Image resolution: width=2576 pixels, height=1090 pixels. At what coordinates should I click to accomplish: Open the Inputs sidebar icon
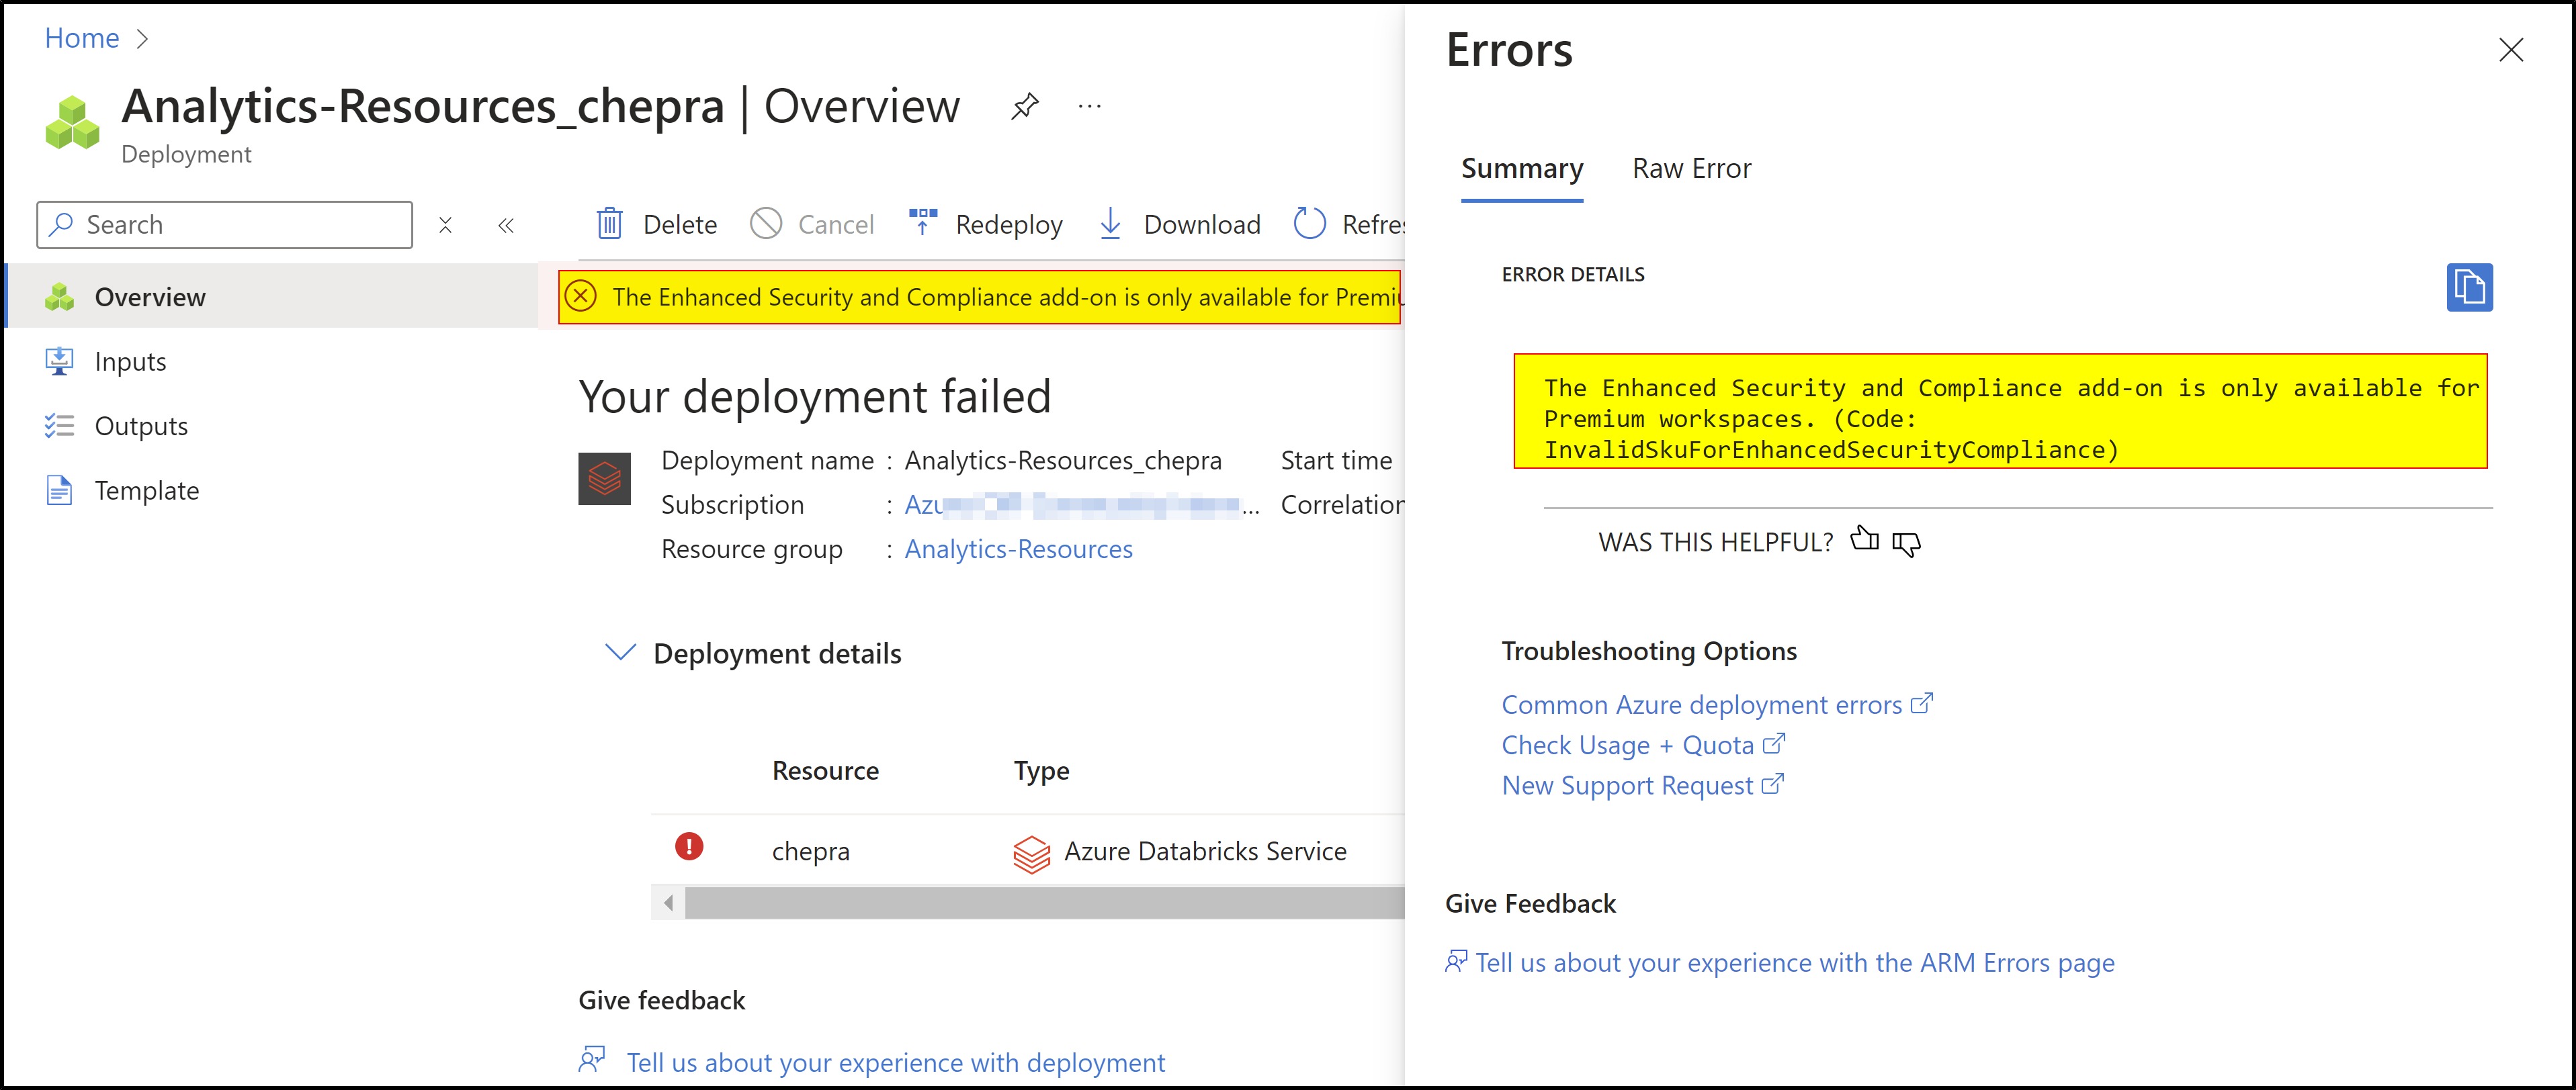pos(60,361)
